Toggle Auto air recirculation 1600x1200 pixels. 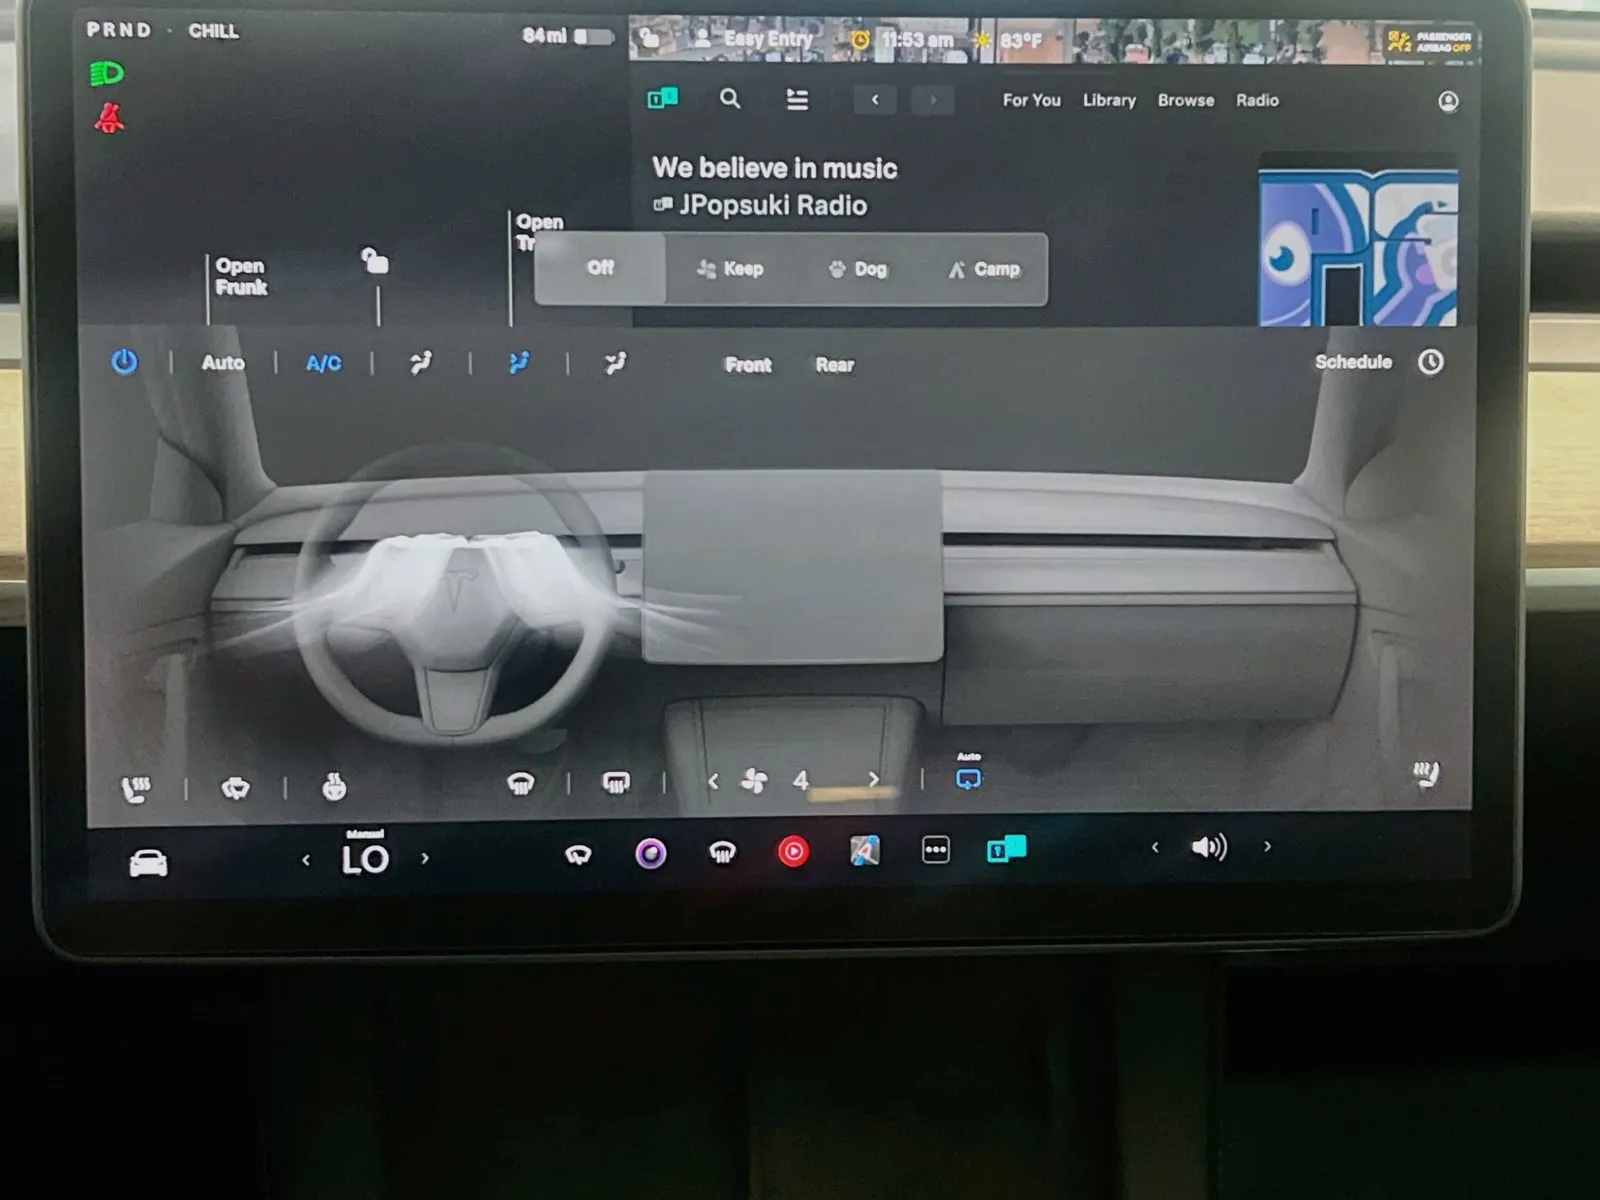[x=969, y=774]
